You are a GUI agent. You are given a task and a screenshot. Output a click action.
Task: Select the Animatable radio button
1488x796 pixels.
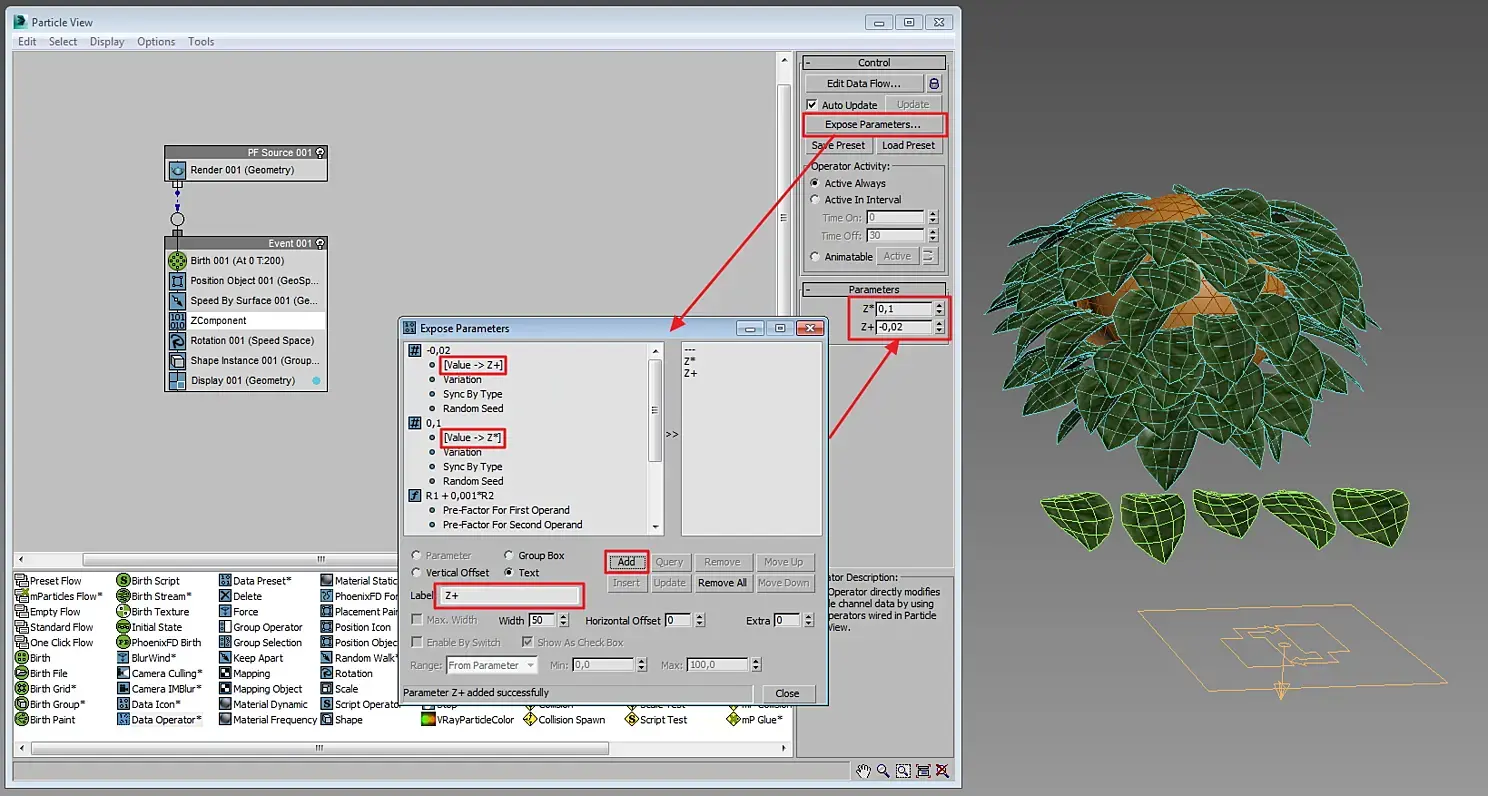point(815,257)
